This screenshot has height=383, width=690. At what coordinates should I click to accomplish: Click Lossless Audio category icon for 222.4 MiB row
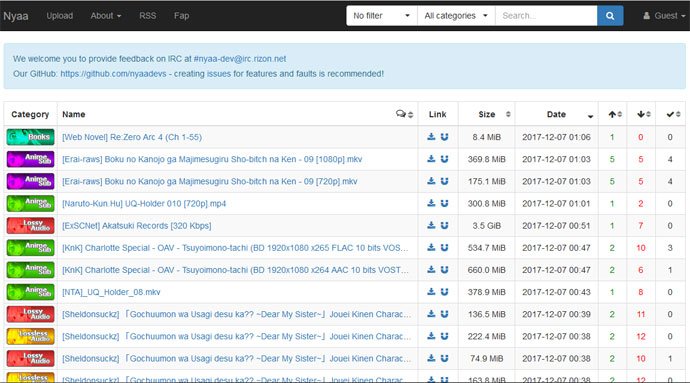(x=30, y=336)
